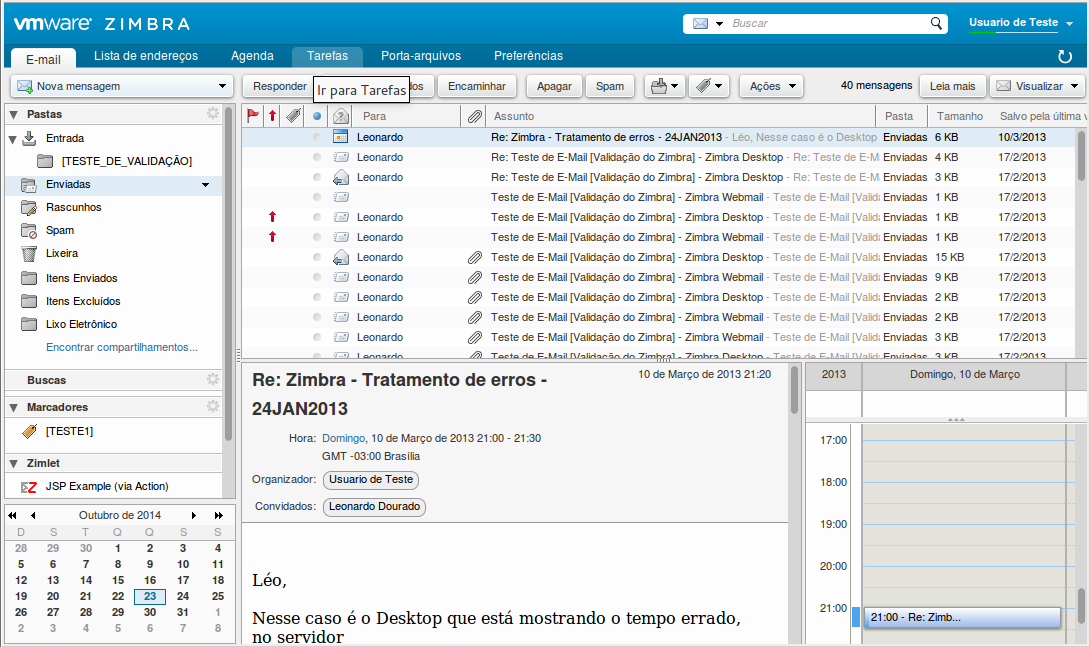Image resolution: width=1090 pixels, height=647 pixels.
Task: Click the Marcadores gear options icon
Action: pos(213,407)
